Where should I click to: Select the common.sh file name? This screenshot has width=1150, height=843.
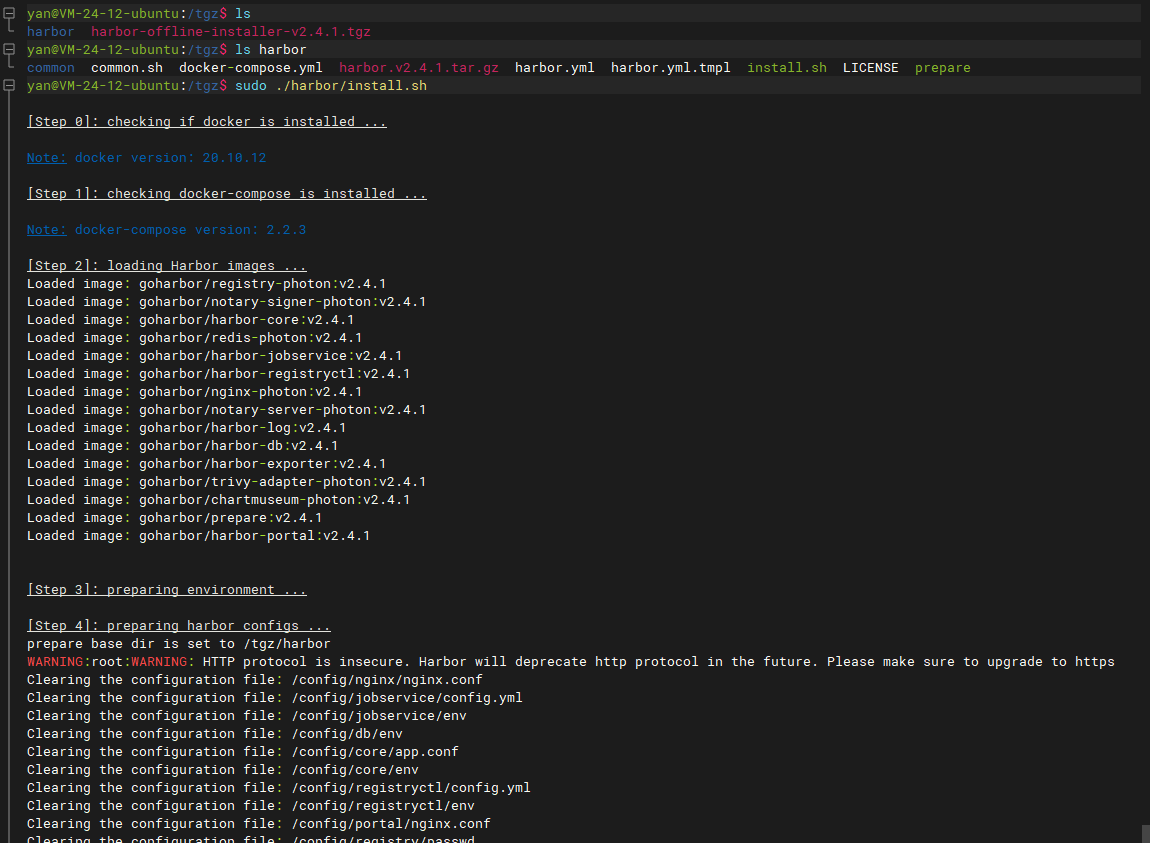click(x=127, y=67)
